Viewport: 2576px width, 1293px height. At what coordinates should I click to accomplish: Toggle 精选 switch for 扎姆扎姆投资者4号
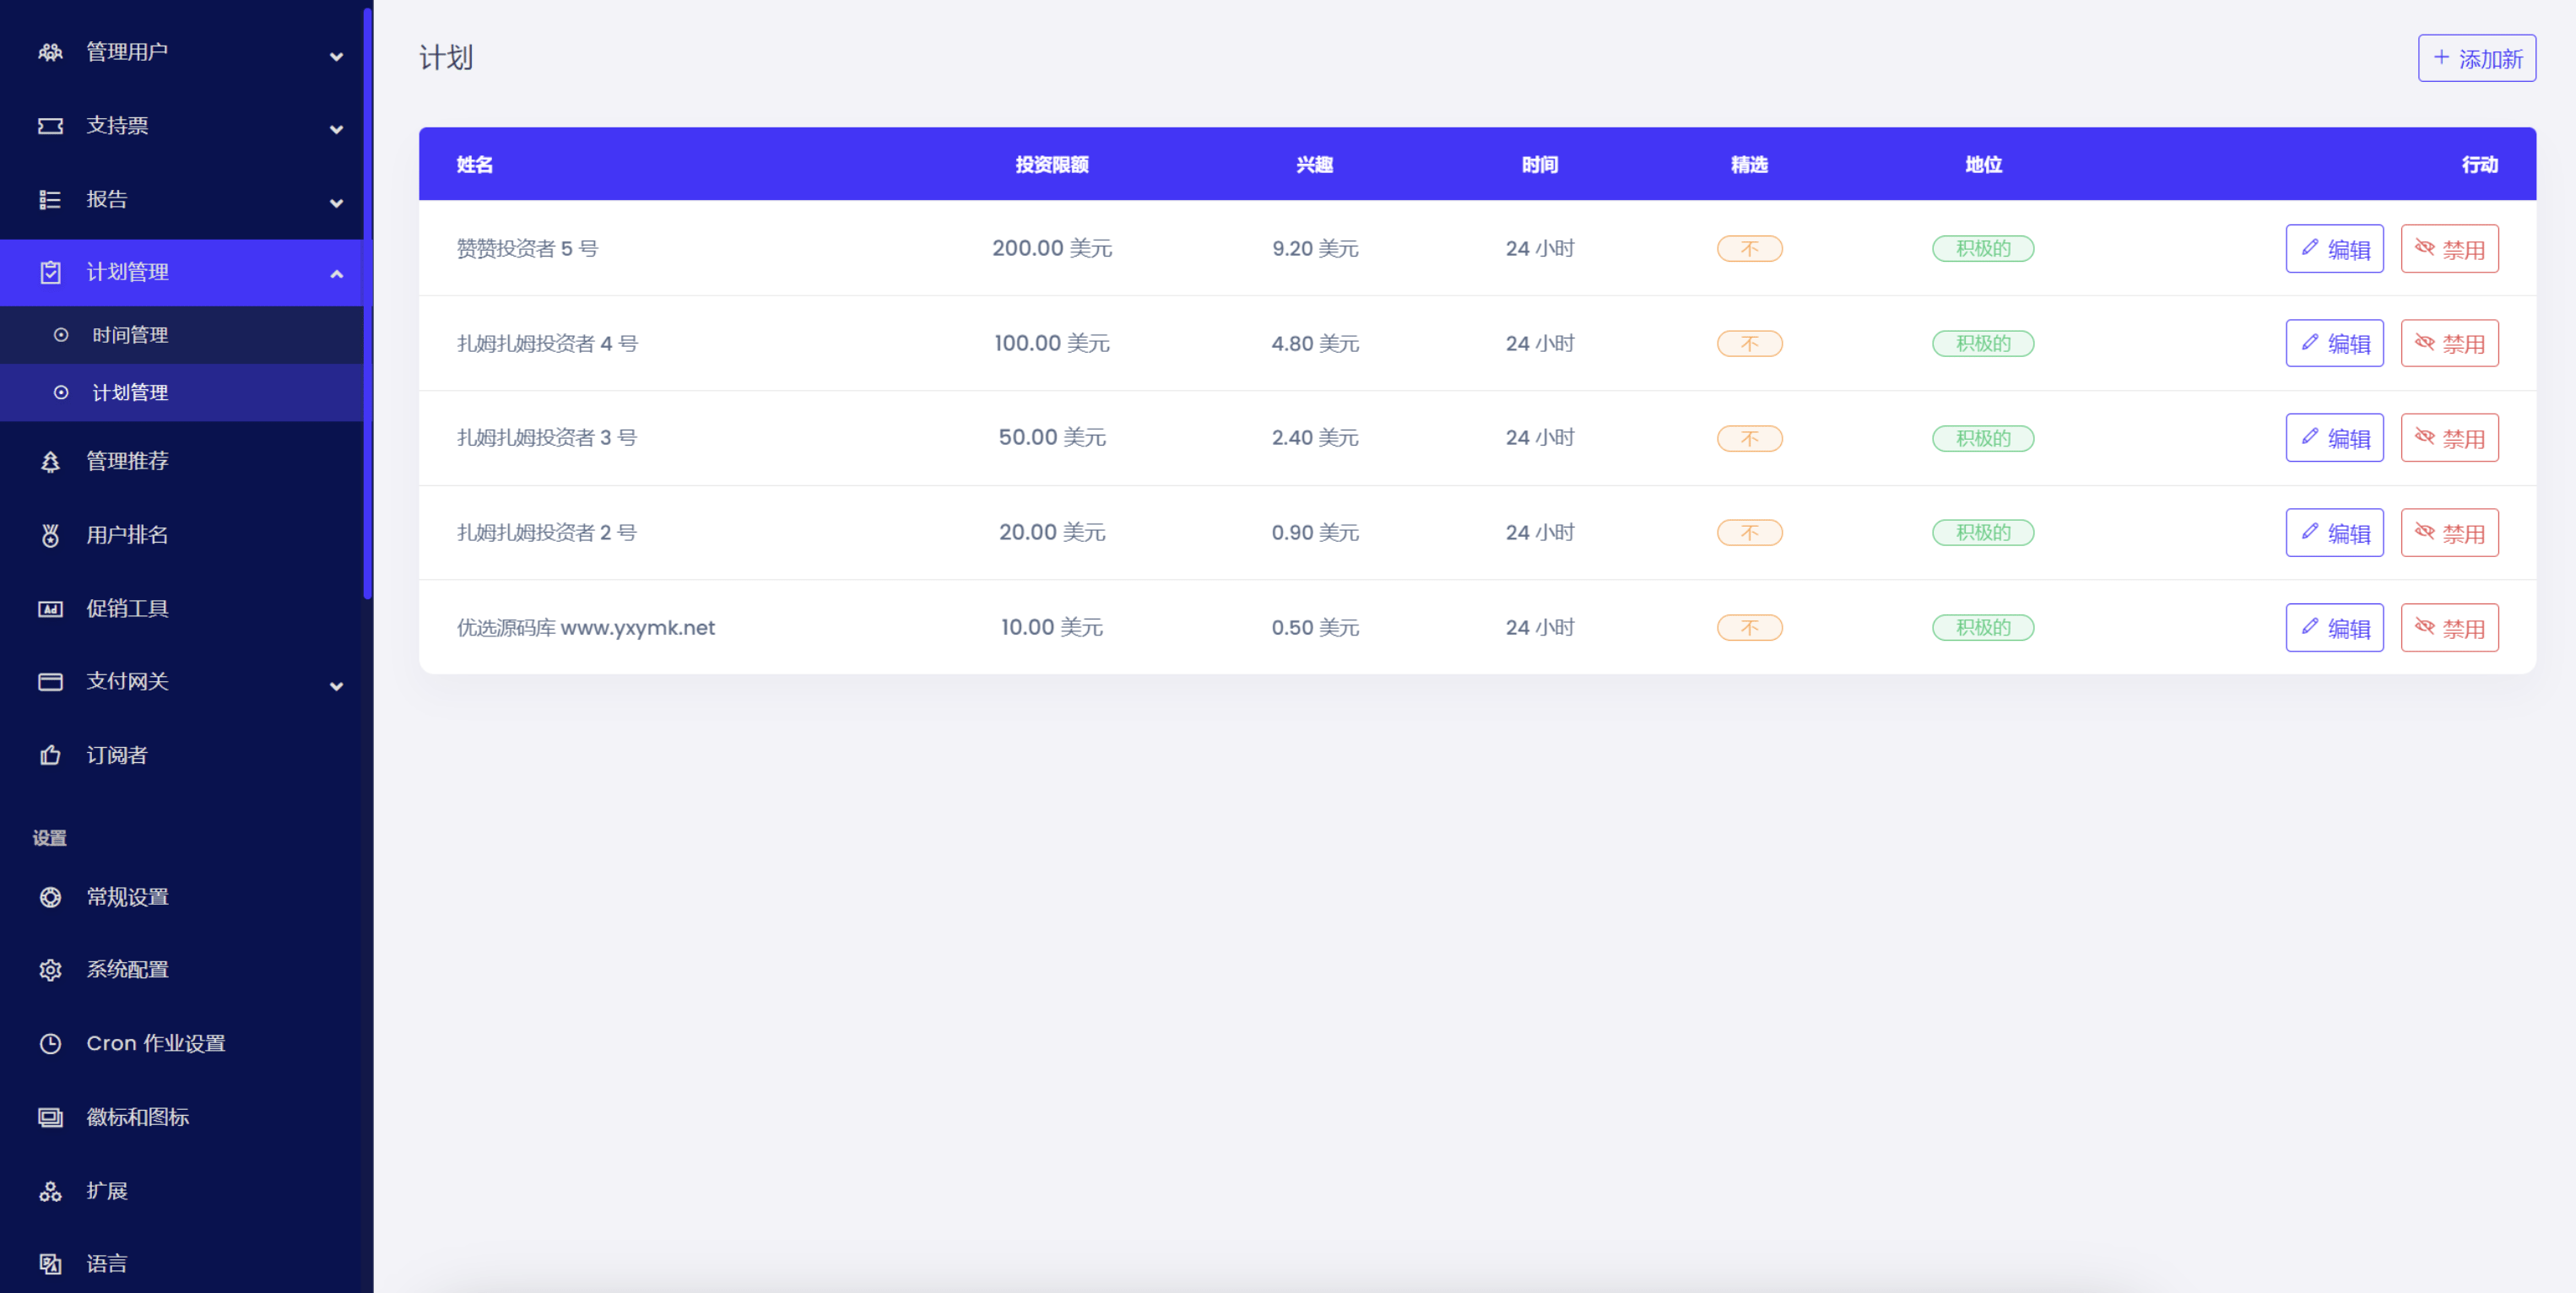pyautogui.click(x=1746, y=341)
